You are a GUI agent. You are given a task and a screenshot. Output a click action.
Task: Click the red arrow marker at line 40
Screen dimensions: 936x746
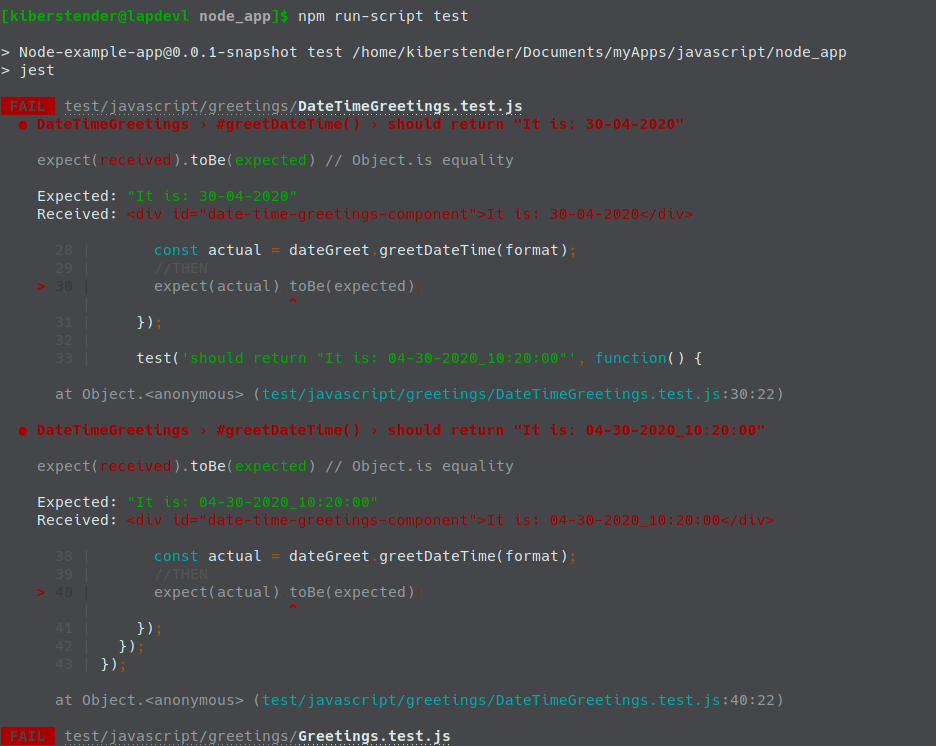(41, 592)
